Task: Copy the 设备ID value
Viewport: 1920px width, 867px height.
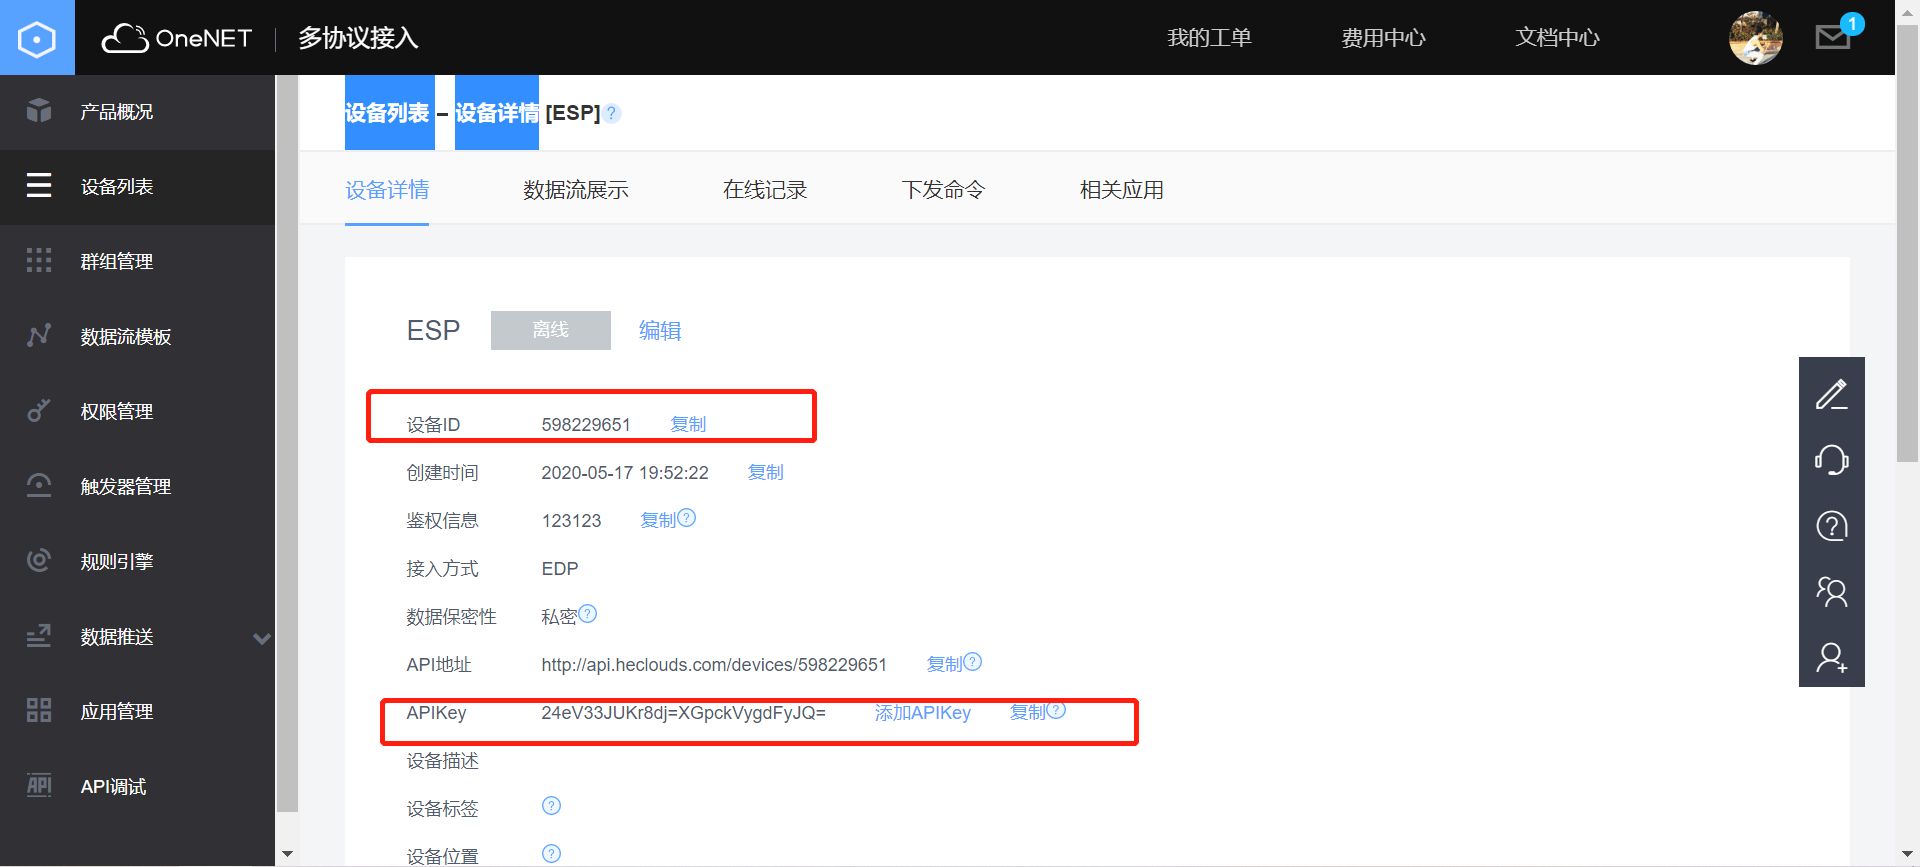Action: [688, 424]
